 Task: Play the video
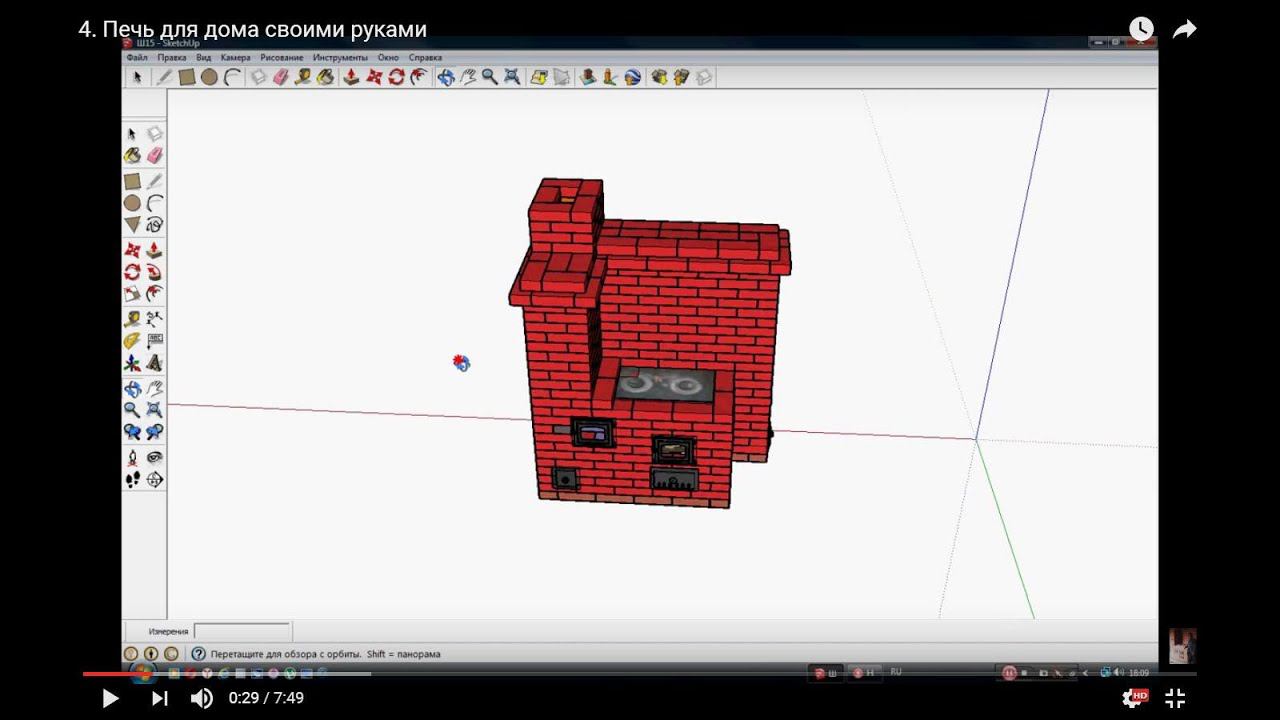coord(110,698)
